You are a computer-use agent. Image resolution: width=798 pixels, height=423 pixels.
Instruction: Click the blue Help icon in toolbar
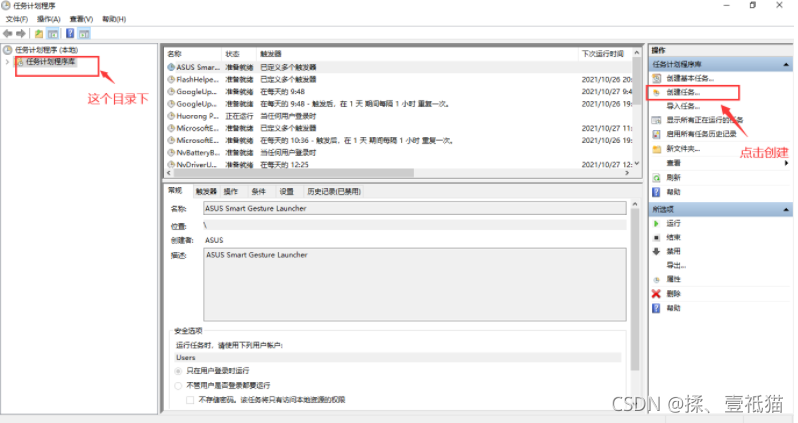pyautogui.click(x=70, y=33)
